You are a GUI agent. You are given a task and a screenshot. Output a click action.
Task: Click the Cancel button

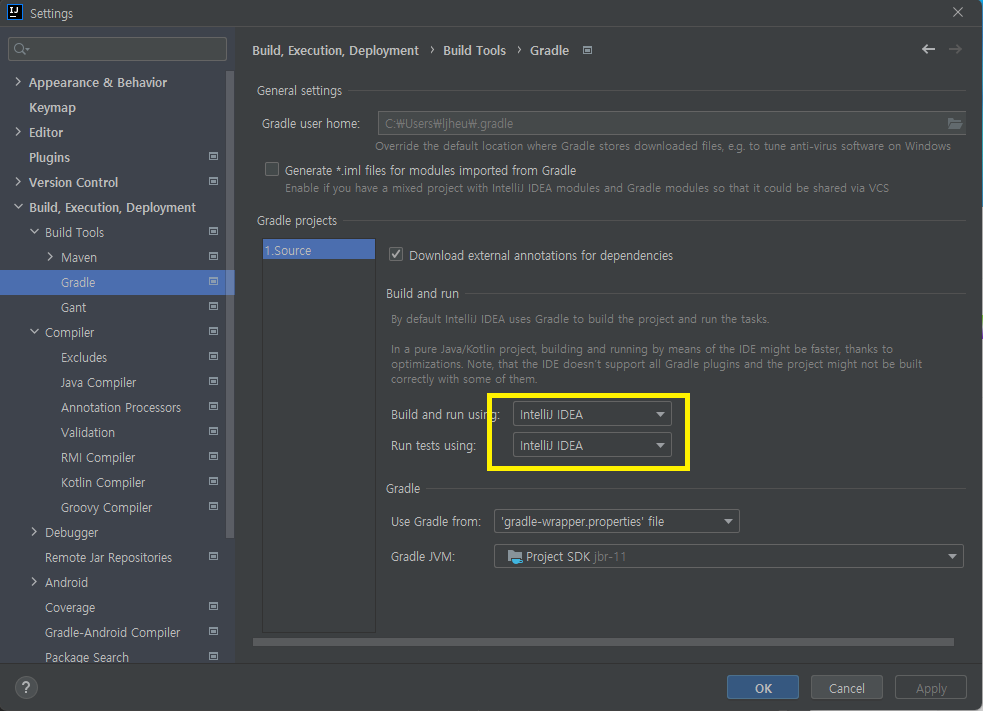pos(847,688)
